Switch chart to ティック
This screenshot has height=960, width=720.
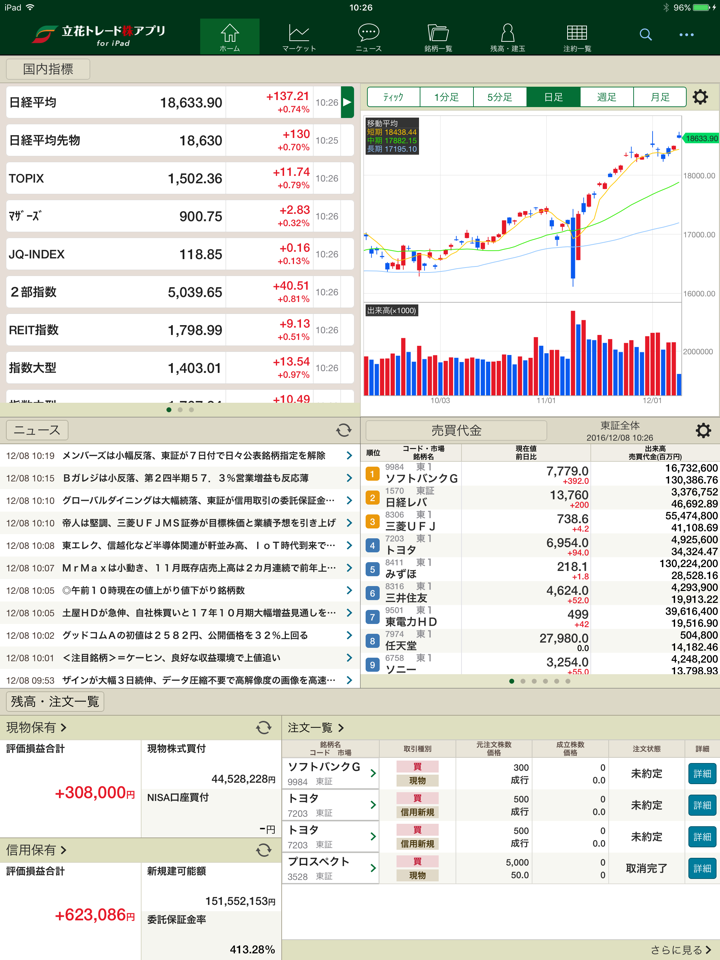[394, 97]
